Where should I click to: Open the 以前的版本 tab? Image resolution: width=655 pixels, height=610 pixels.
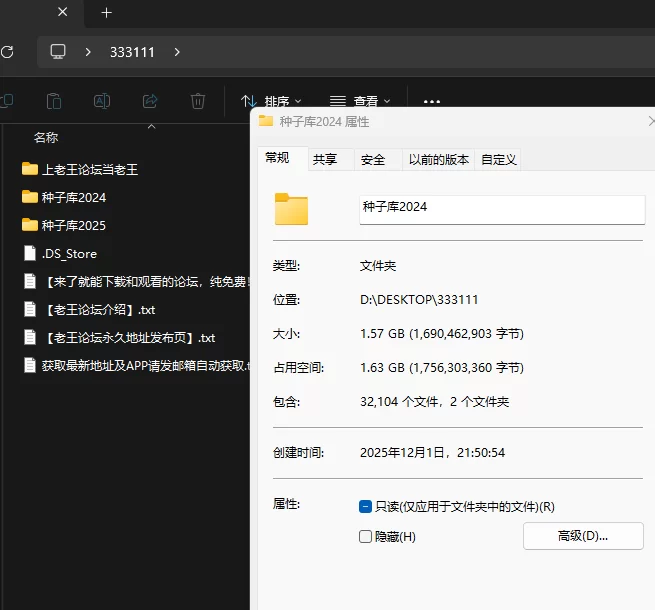pyautogui.click(x=438, y=159)
